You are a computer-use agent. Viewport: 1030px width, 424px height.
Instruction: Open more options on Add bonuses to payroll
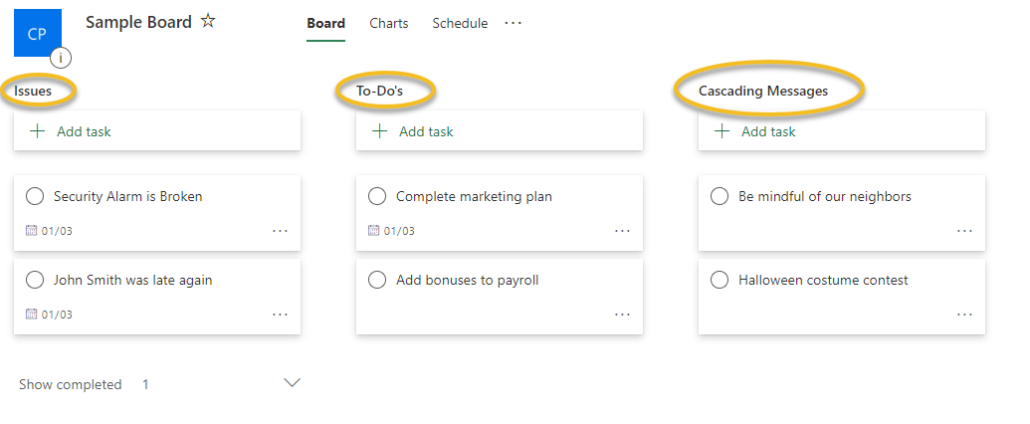tap(622, 314)
